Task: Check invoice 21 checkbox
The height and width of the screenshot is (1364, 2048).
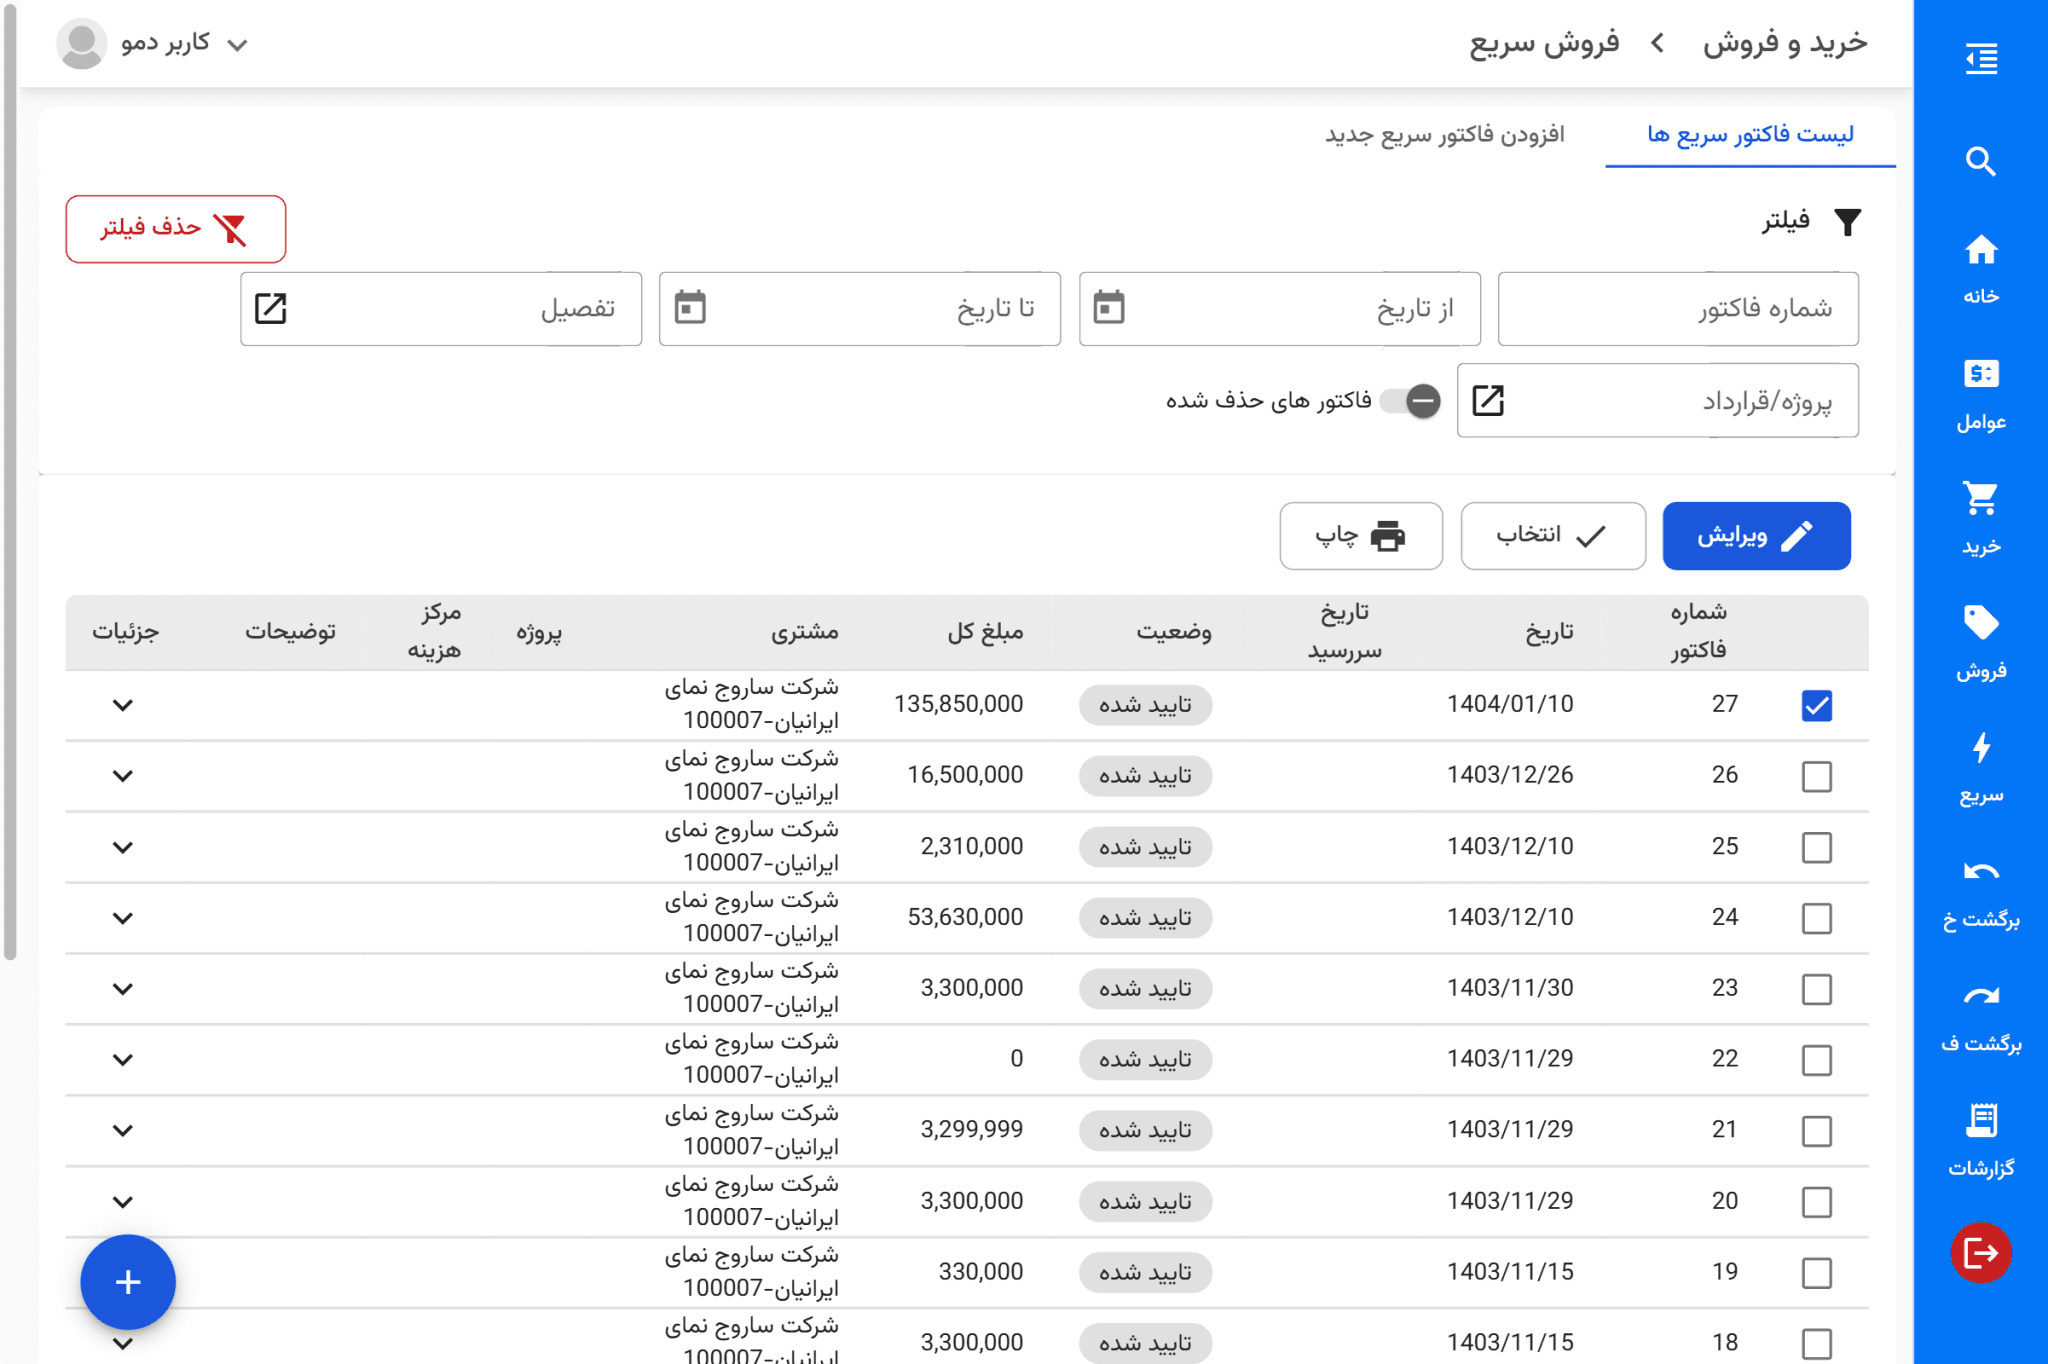Action: click(1817, 1131)
